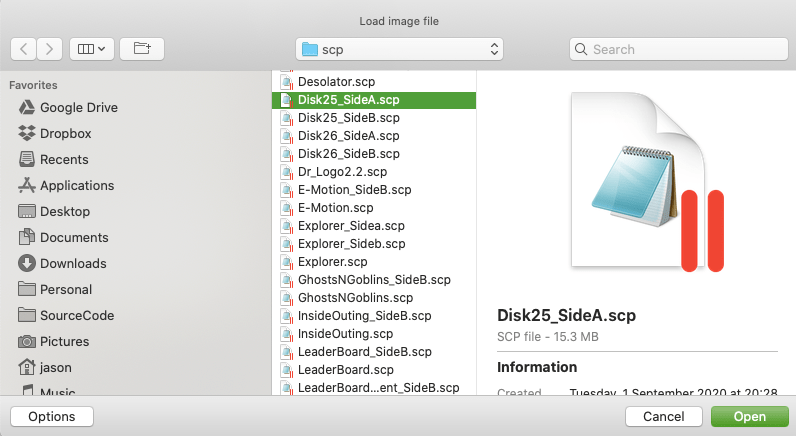Click the back navigation arrow
The height and width of the screenshot is (436, 796).
24,48
